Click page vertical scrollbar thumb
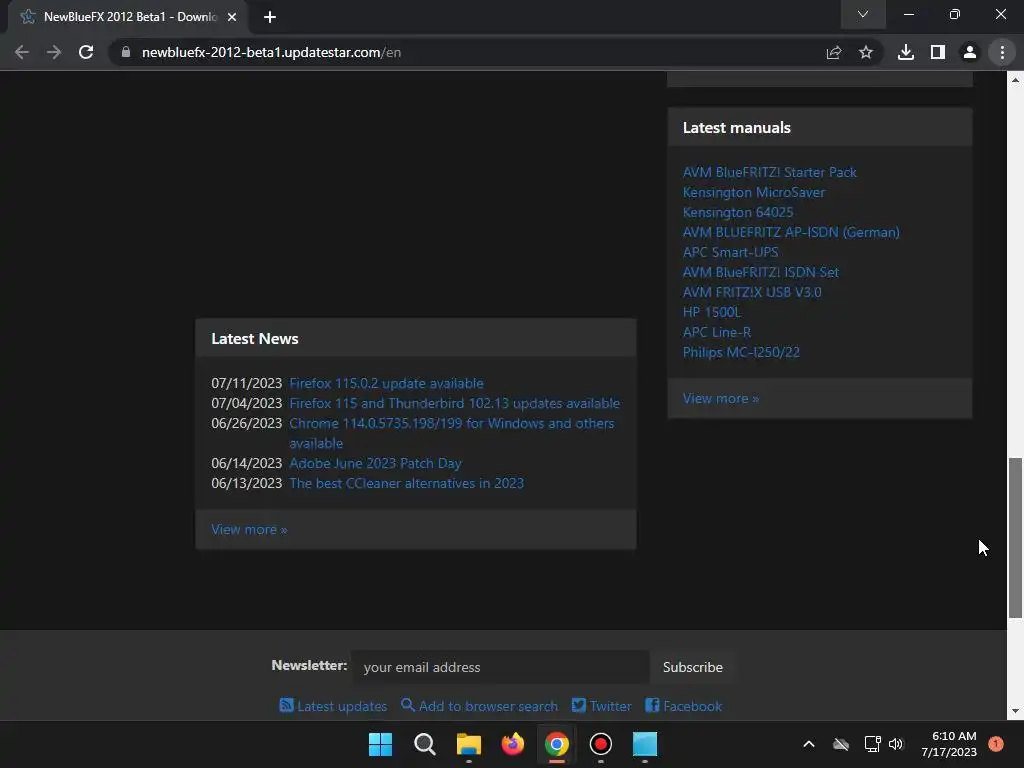The width and height of the screenshot is (1024, 768). point(1015,537)
